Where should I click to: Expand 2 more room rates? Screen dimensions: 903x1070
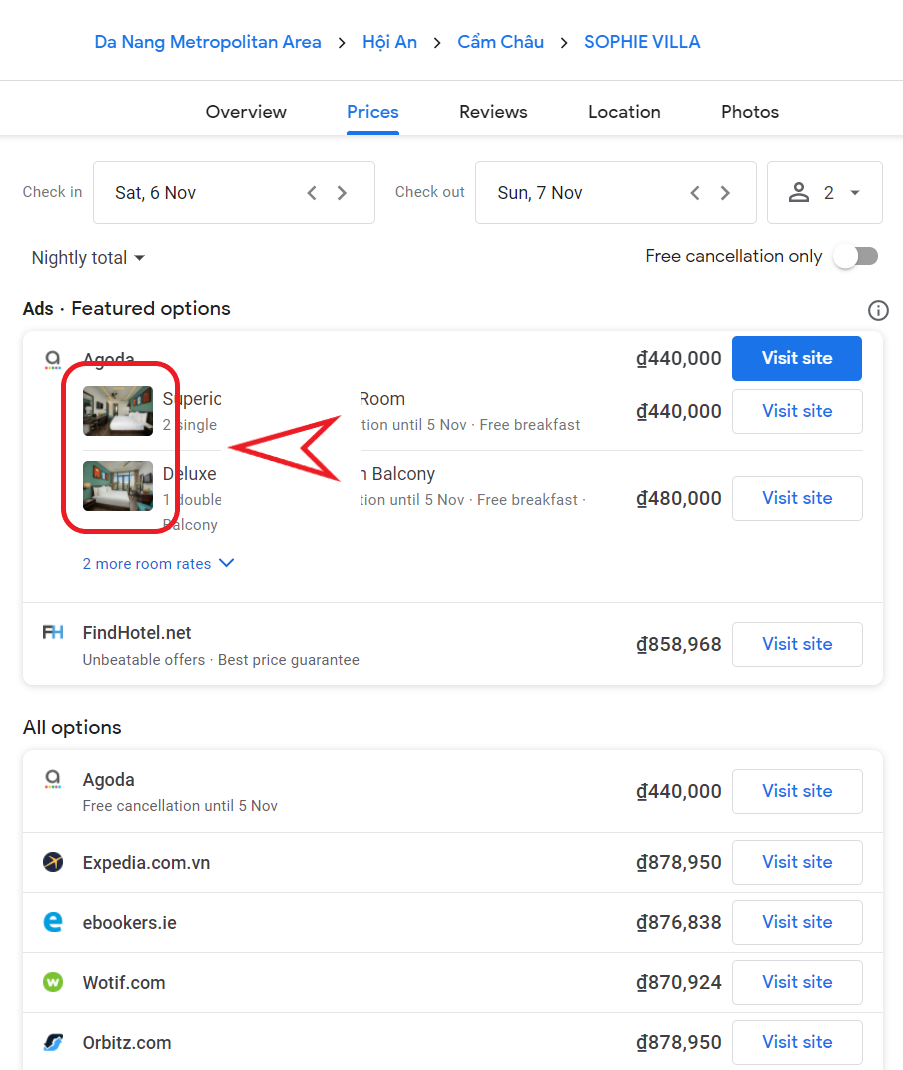(x=158, y=564)
